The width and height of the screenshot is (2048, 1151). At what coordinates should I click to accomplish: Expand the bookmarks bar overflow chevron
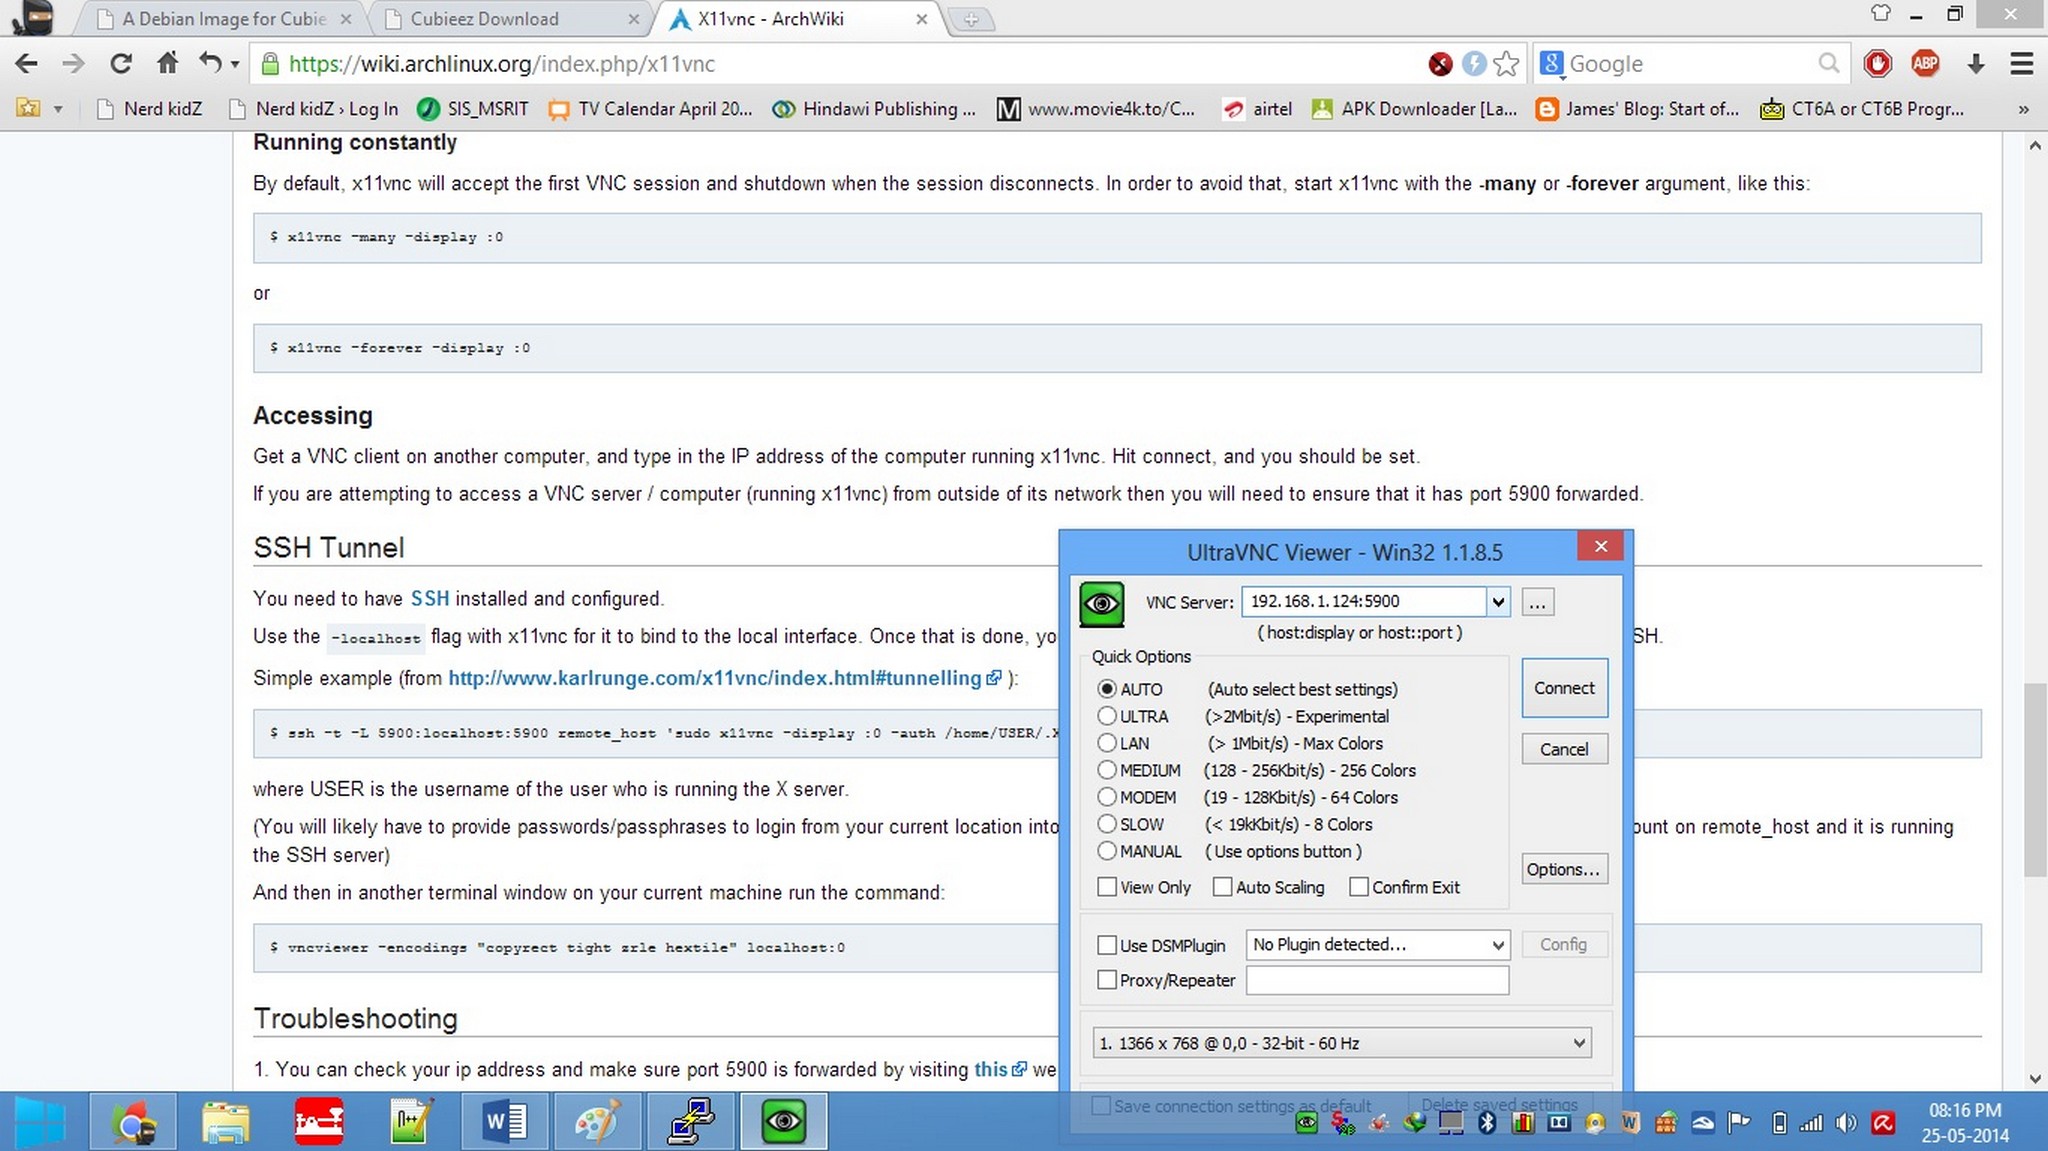point(2023,109)
